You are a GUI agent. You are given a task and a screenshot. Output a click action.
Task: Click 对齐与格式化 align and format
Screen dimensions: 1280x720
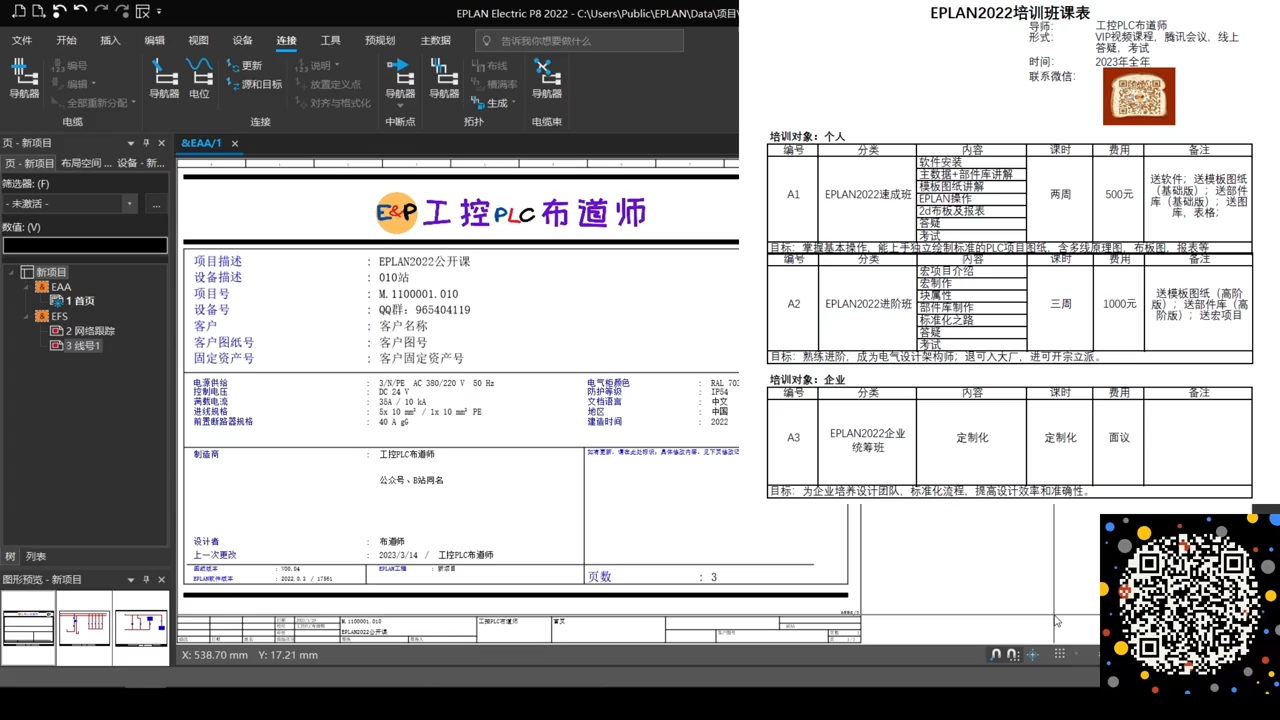[332, 103]
